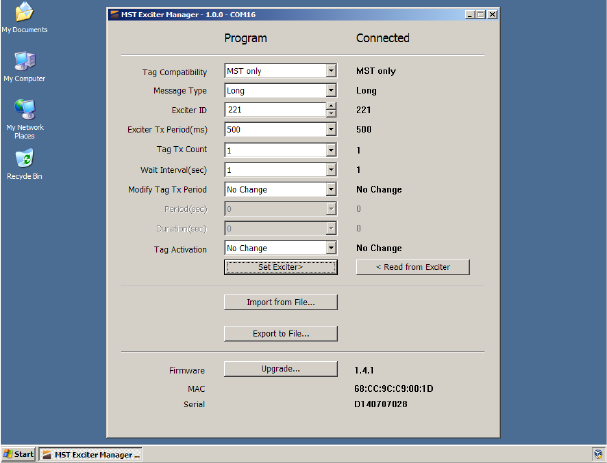
Task: Increment the Exciter ID spinner up arrow
Action: 331,106
